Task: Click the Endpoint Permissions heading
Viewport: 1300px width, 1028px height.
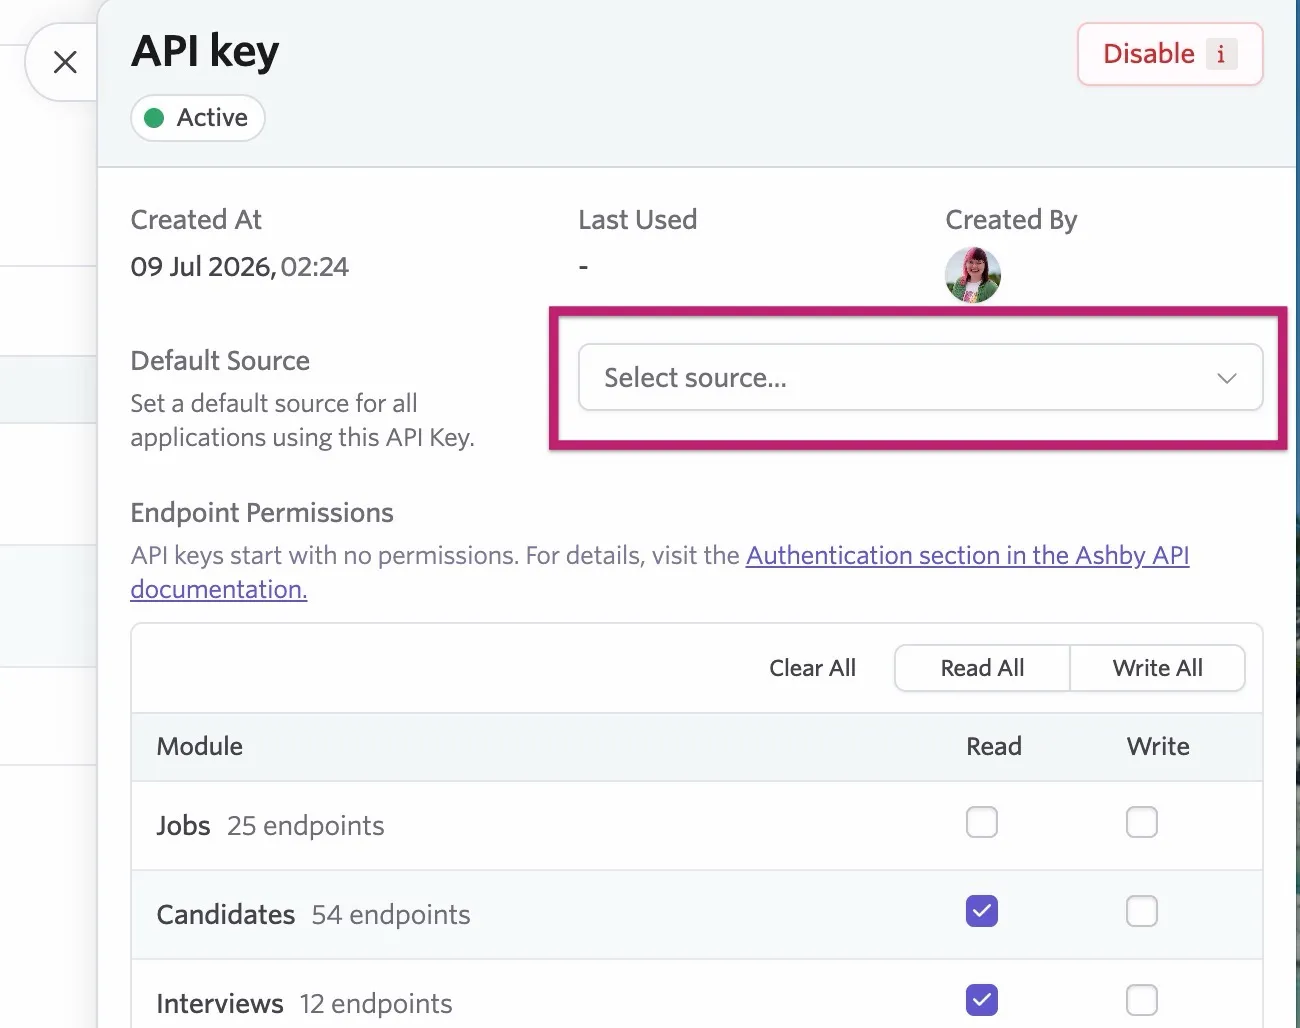Action: (262, 513)
